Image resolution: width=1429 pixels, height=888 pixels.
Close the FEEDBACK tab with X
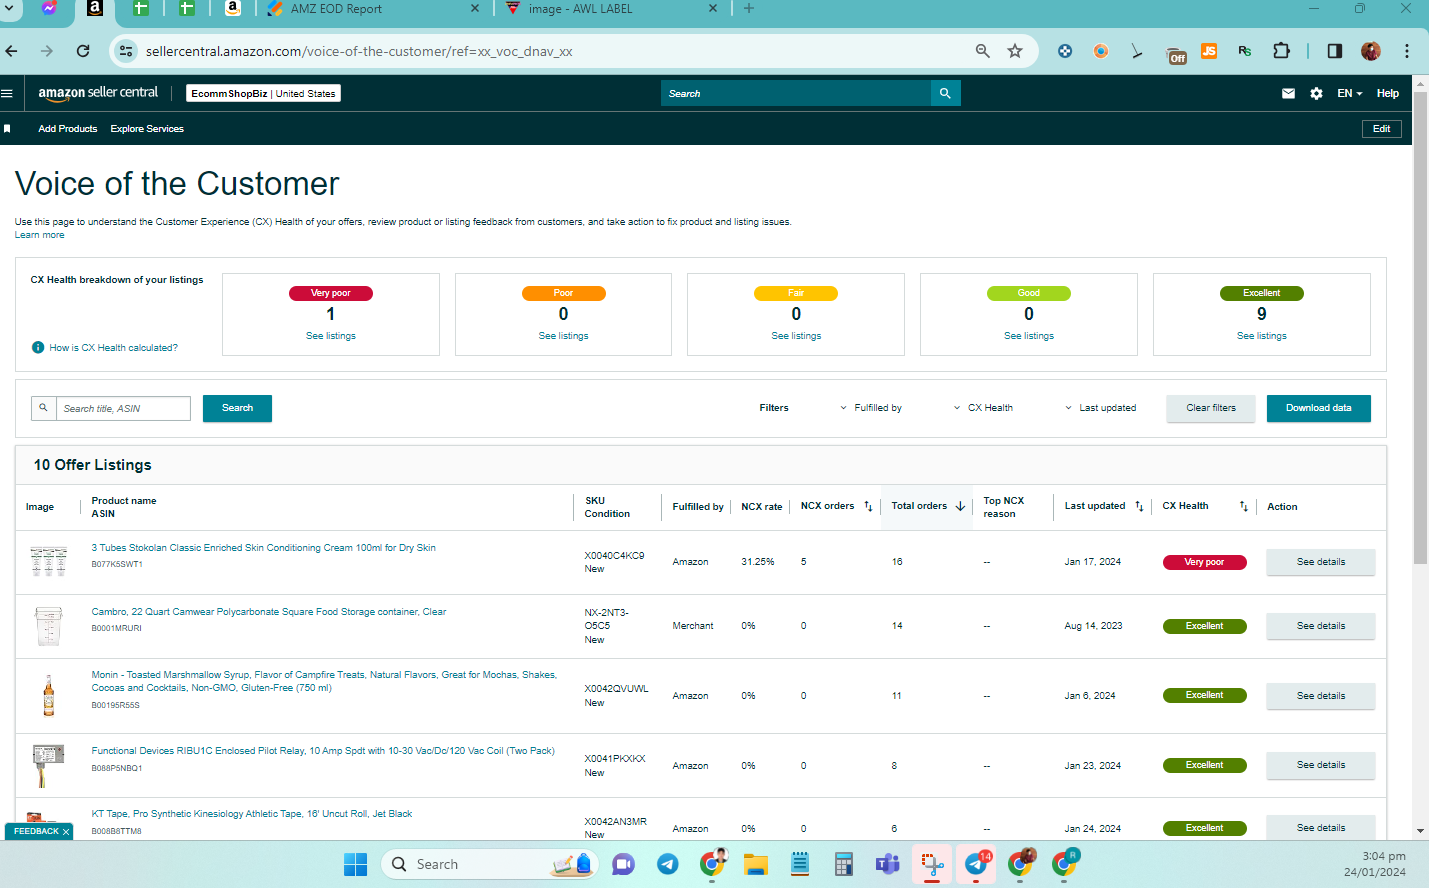66,832
